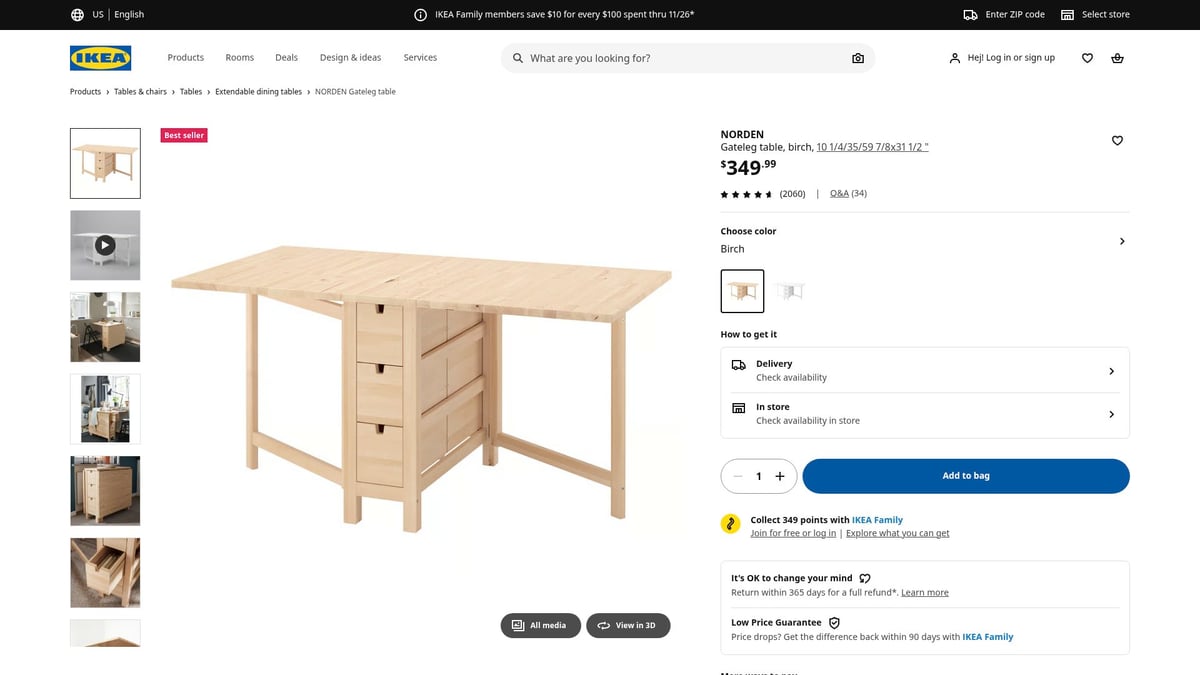Select a store using the store icon
1200x675 pixels.
1067,14
